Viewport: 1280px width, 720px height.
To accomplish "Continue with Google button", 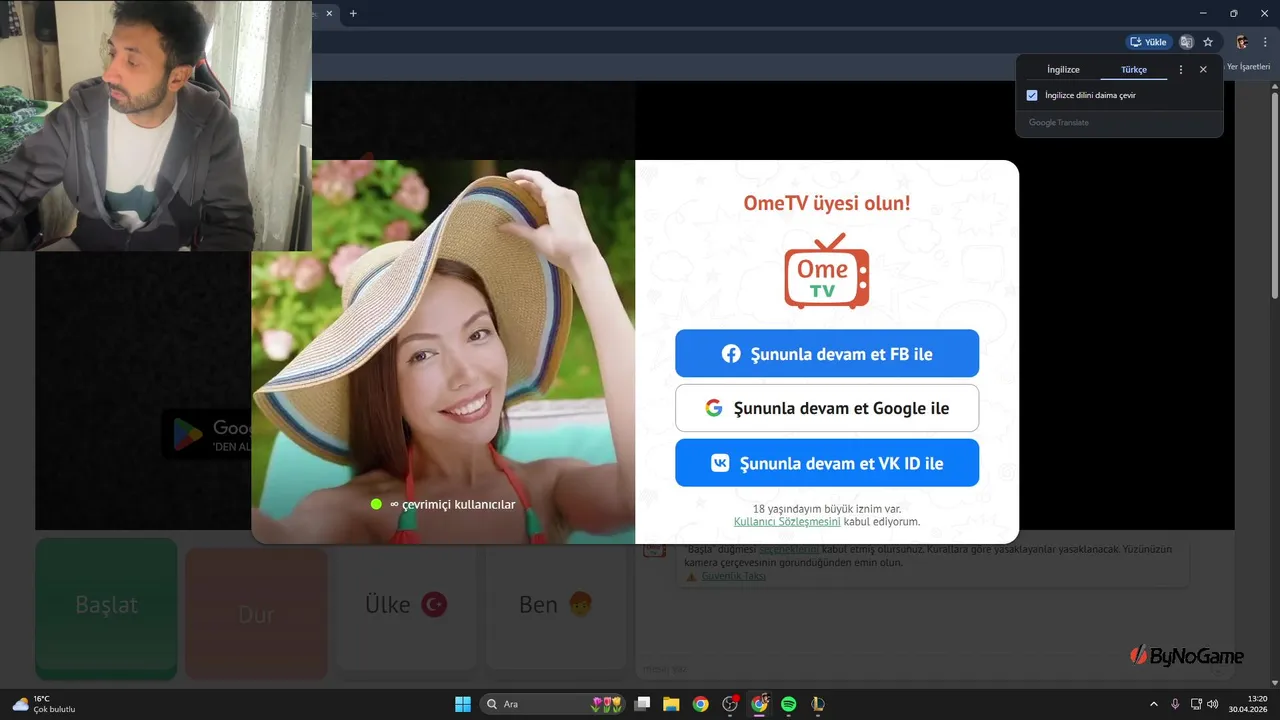I will 827,408.
